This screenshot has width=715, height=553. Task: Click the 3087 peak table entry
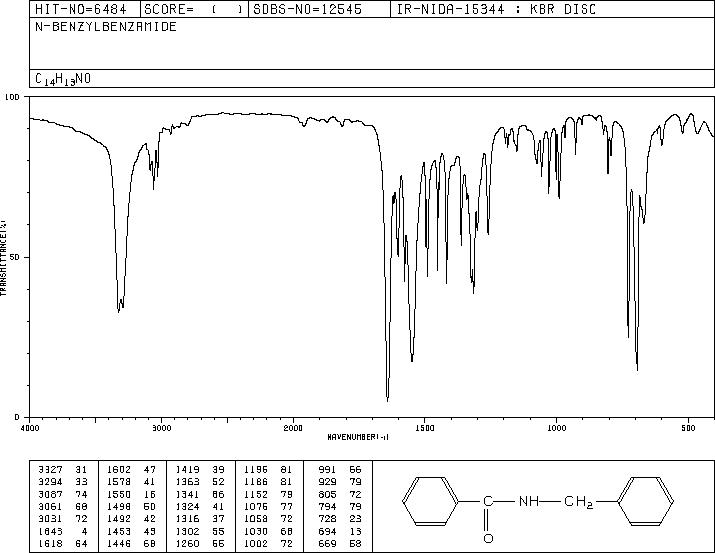(x=62, y=494)
